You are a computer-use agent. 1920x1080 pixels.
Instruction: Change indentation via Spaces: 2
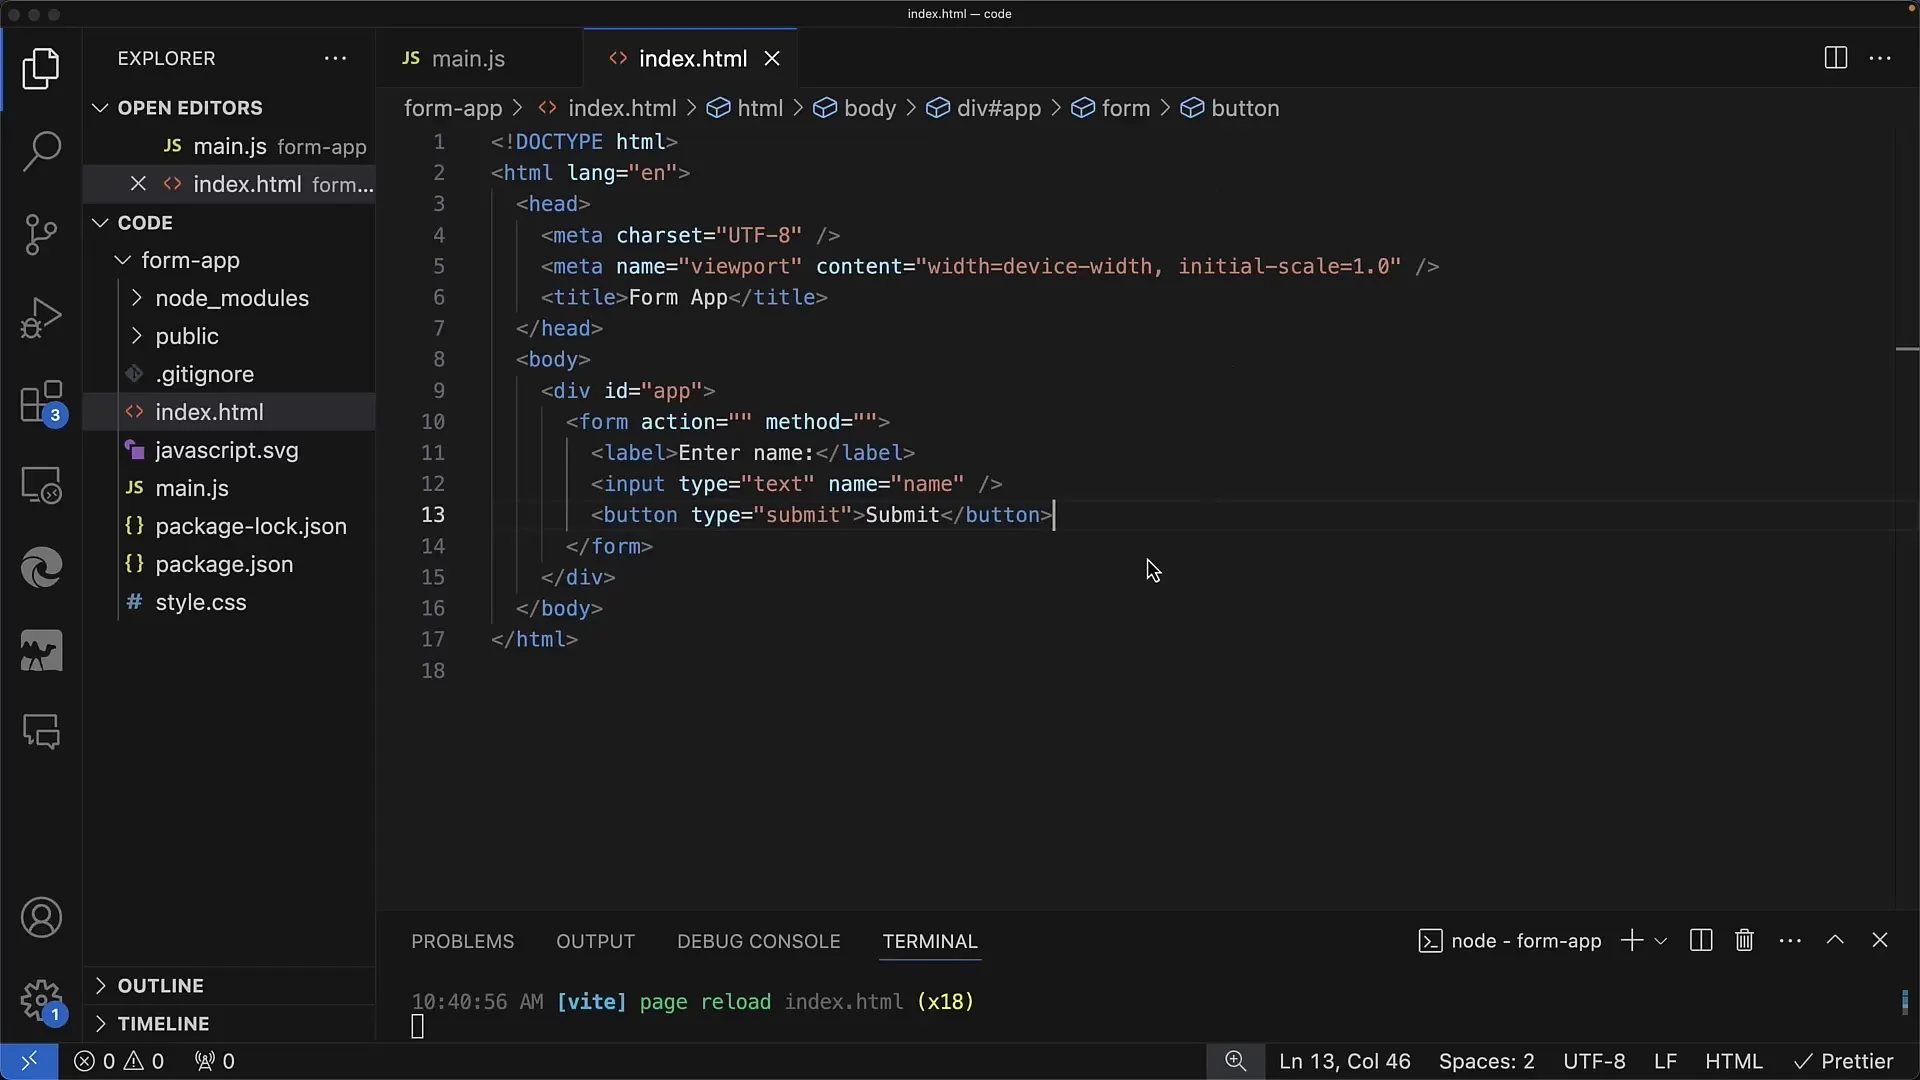click(1486, 1061)
